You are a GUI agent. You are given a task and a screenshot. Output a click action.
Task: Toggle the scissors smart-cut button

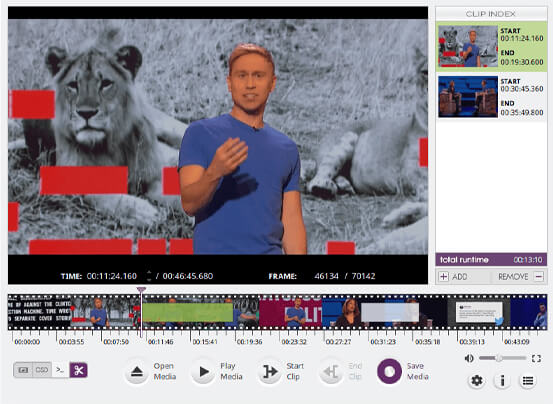[79, 370]
